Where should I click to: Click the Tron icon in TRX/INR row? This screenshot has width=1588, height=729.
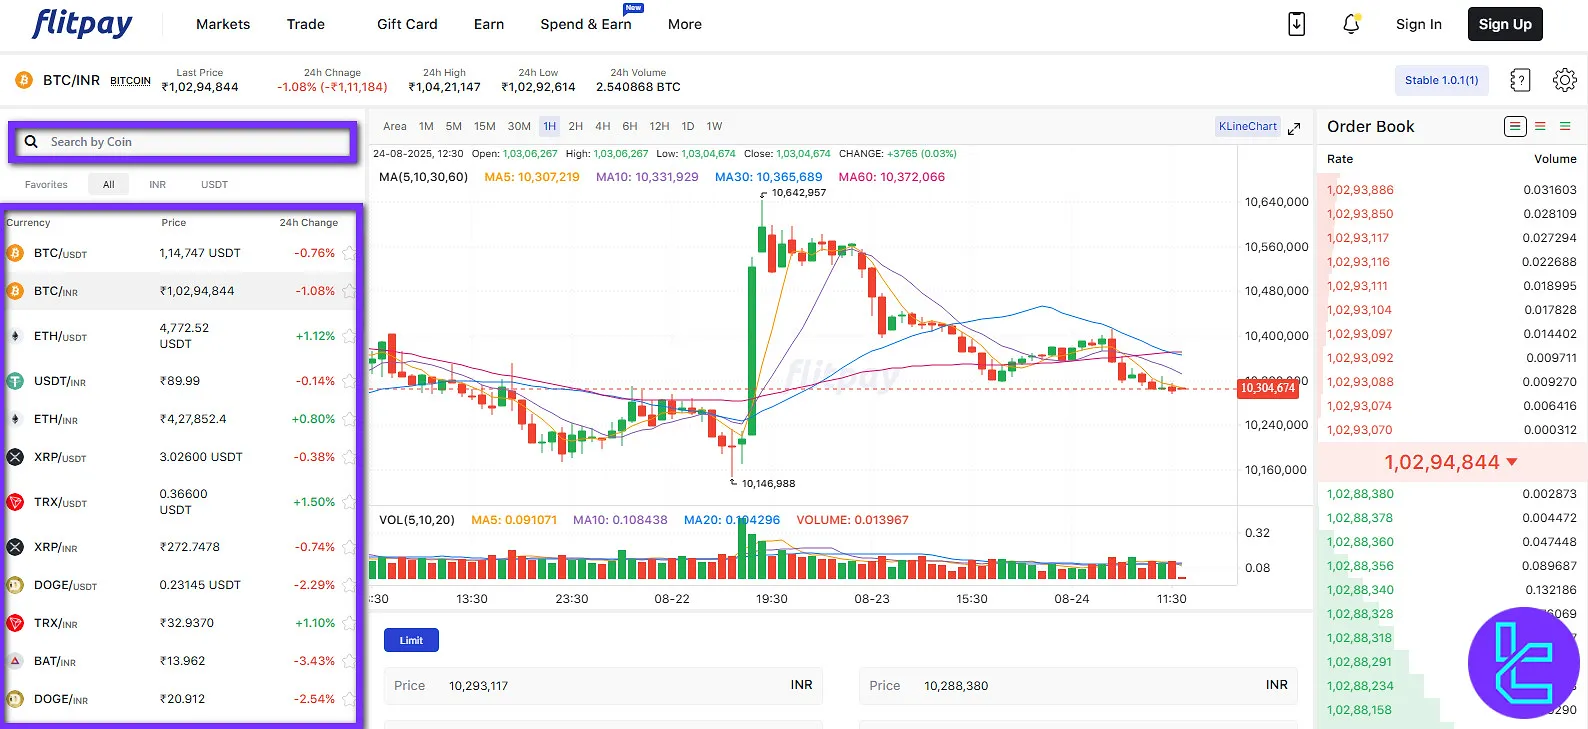coord(15,623)
